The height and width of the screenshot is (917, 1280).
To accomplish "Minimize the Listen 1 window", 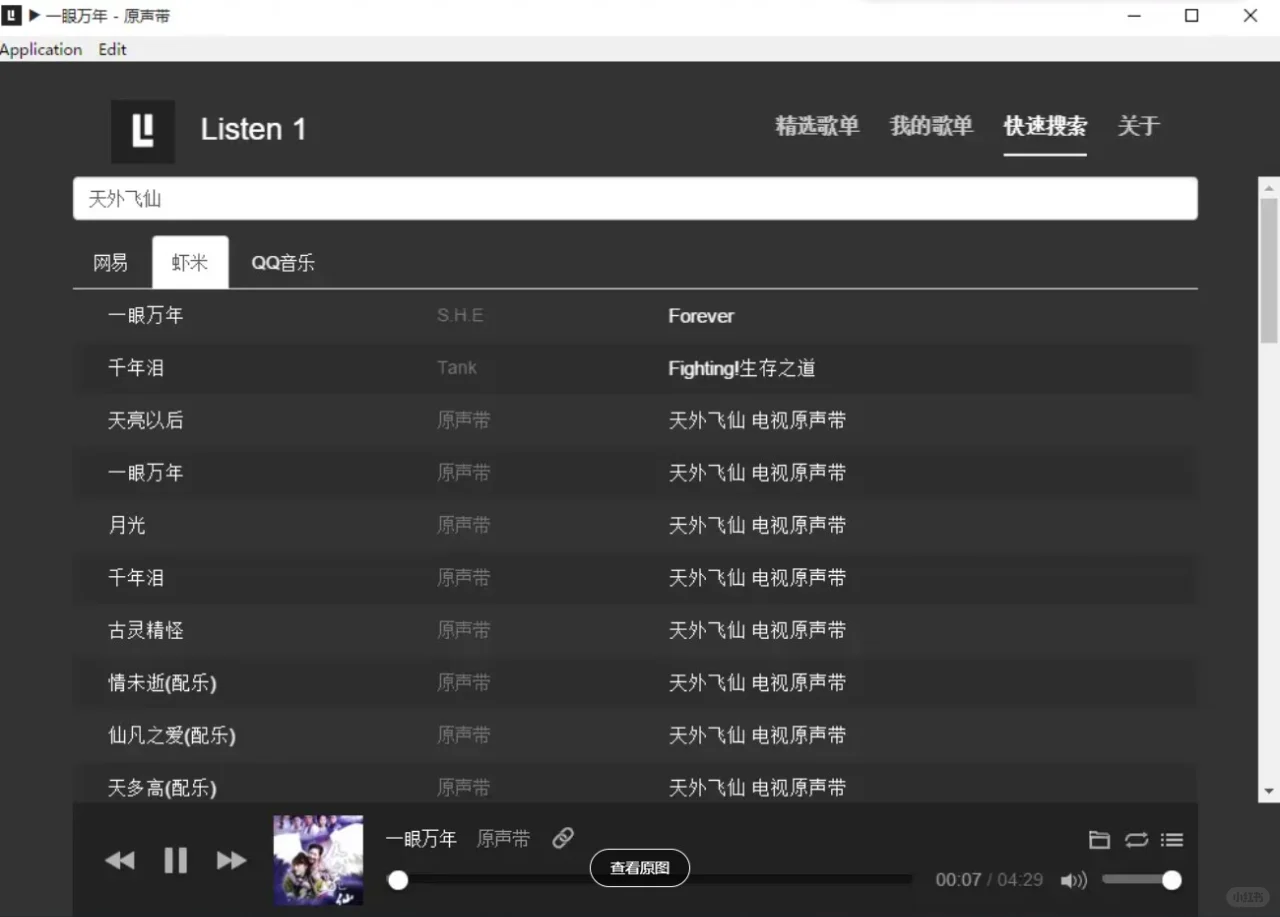I will pyautogui.click(x=1134, y=16).
